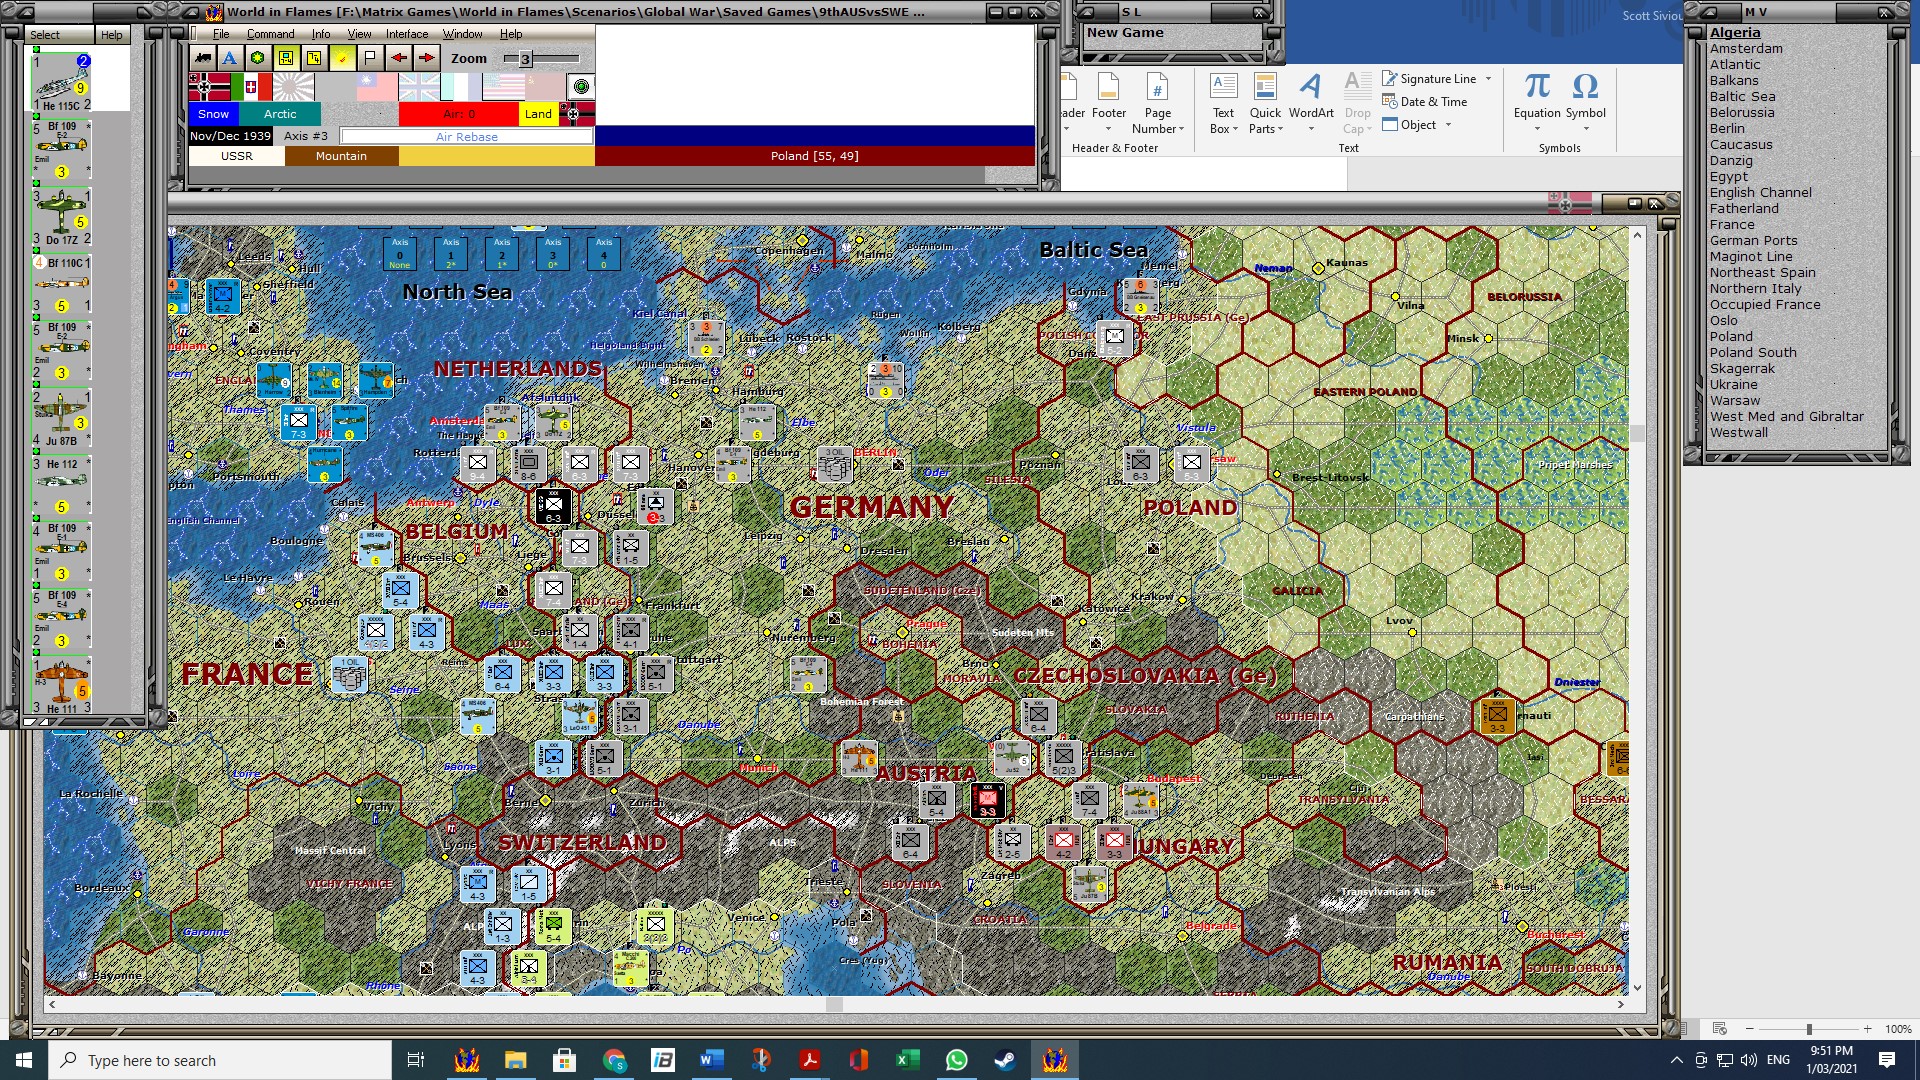
Task: Adjust the Zoom level slider
Action: [524, 58]
